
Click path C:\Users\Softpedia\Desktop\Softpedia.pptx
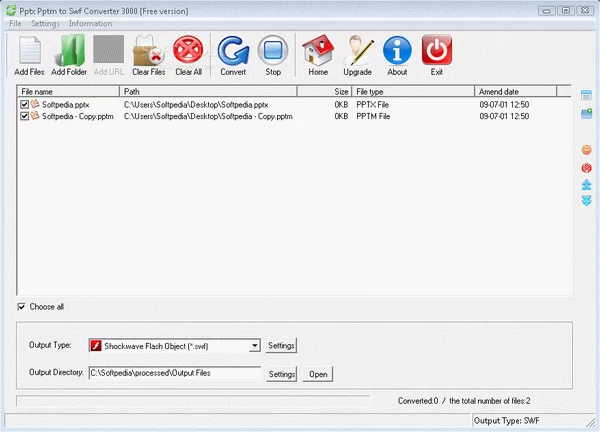pyautogui.click(x=196, y=104)
